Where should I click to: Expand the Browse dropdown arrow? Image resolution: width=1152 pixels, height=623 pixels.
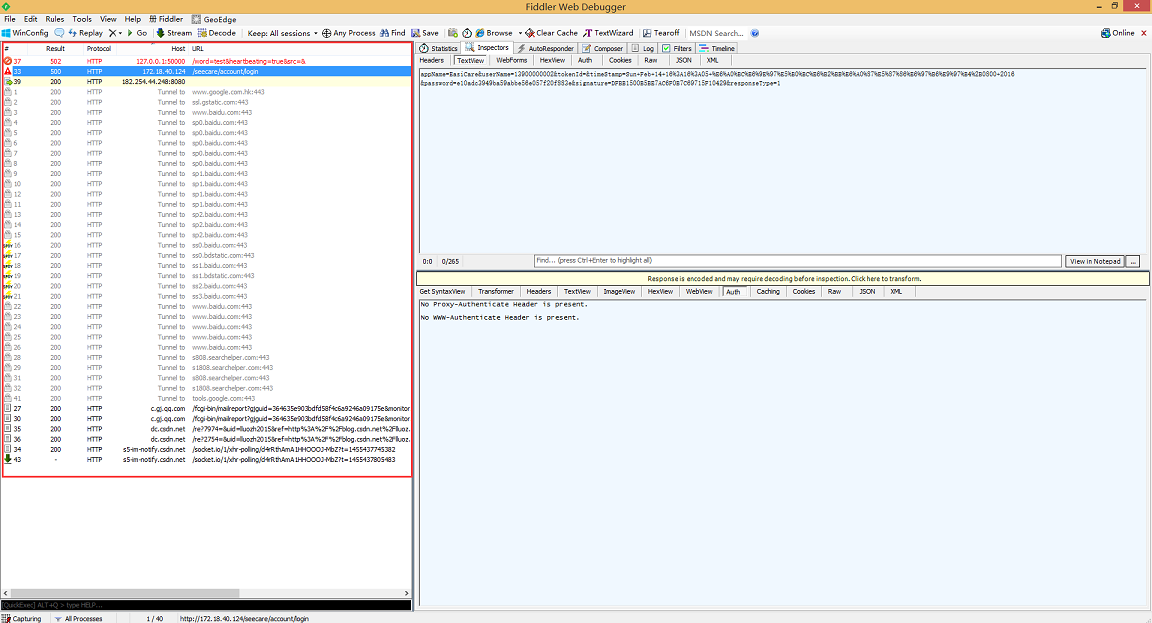[x=520, y=33]
